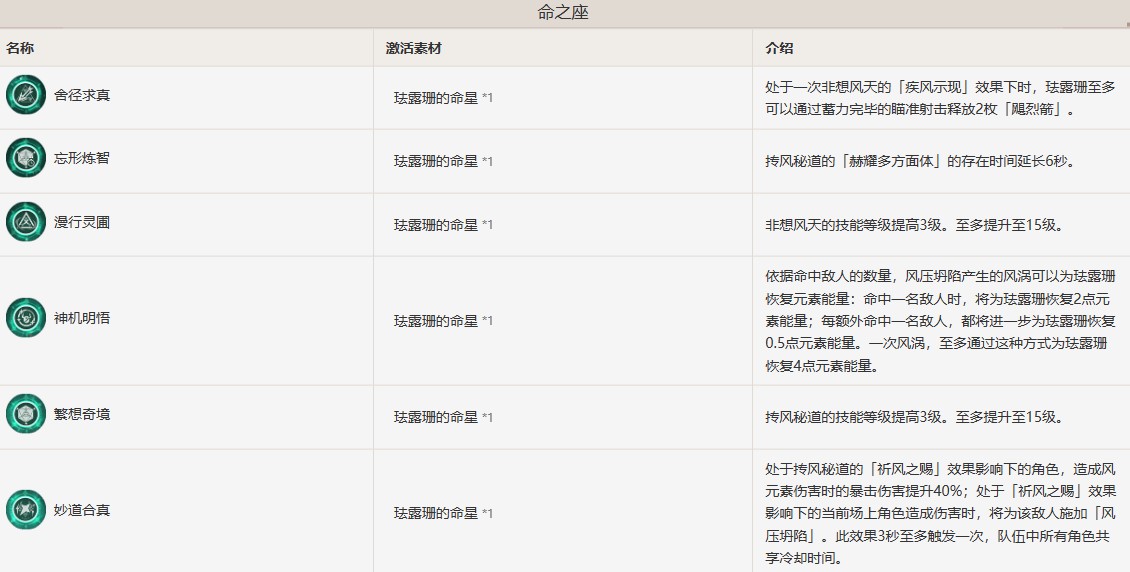Viewport: 1130px width, 572px height.
Task: Click the 激活素材 column header
Action: [x=414, y=48]
